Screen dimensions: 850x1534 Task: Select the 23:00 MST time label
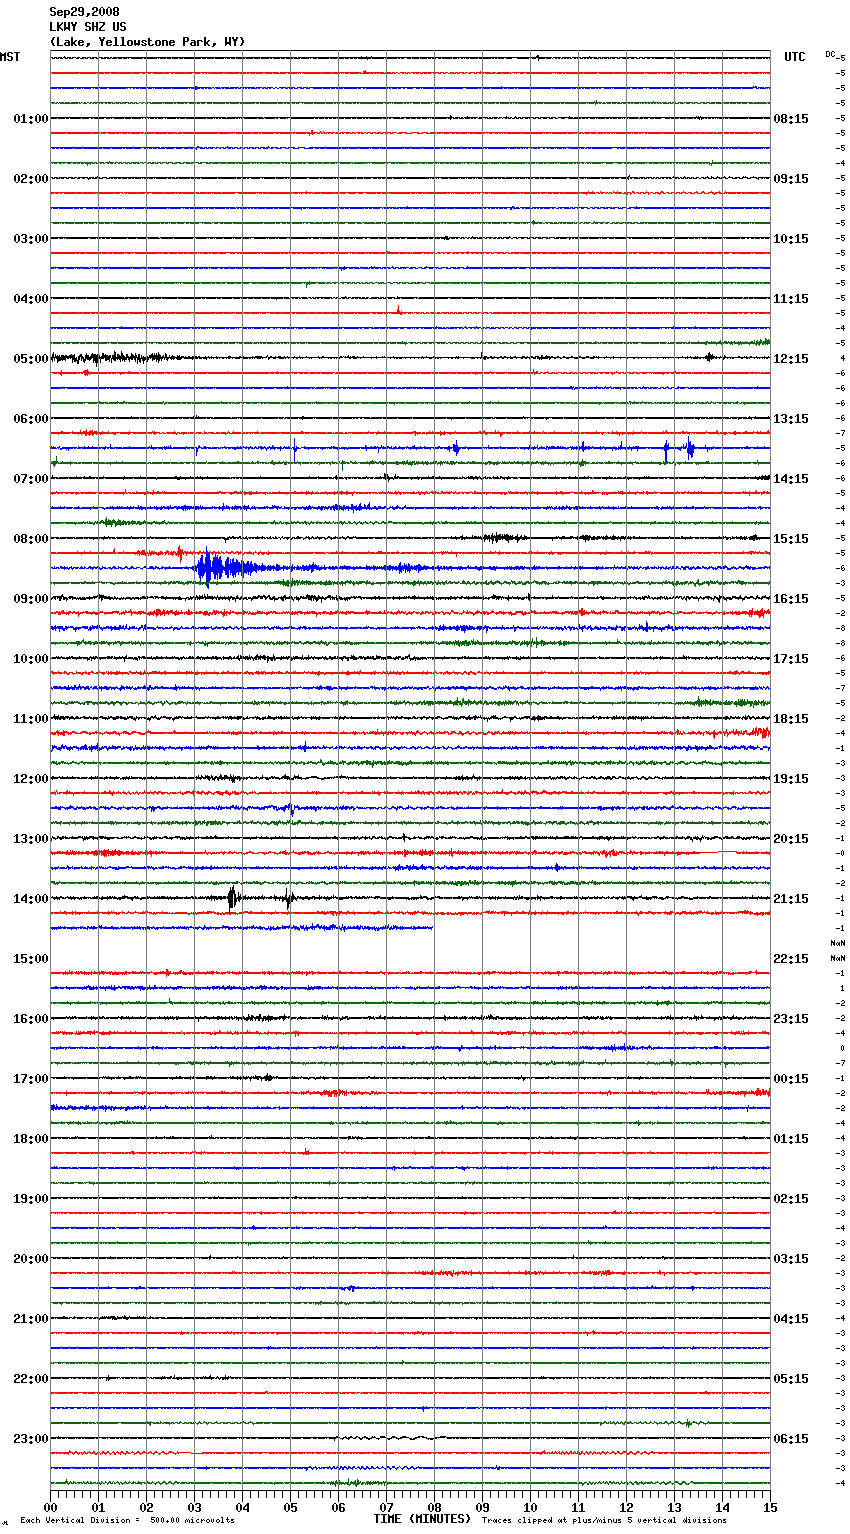tap(31, 1439)
